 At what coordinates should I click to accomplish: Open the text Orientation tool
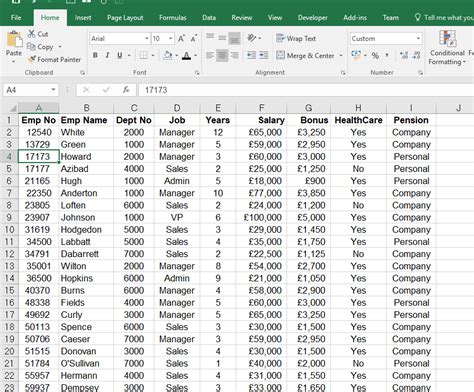coord(252,38)
